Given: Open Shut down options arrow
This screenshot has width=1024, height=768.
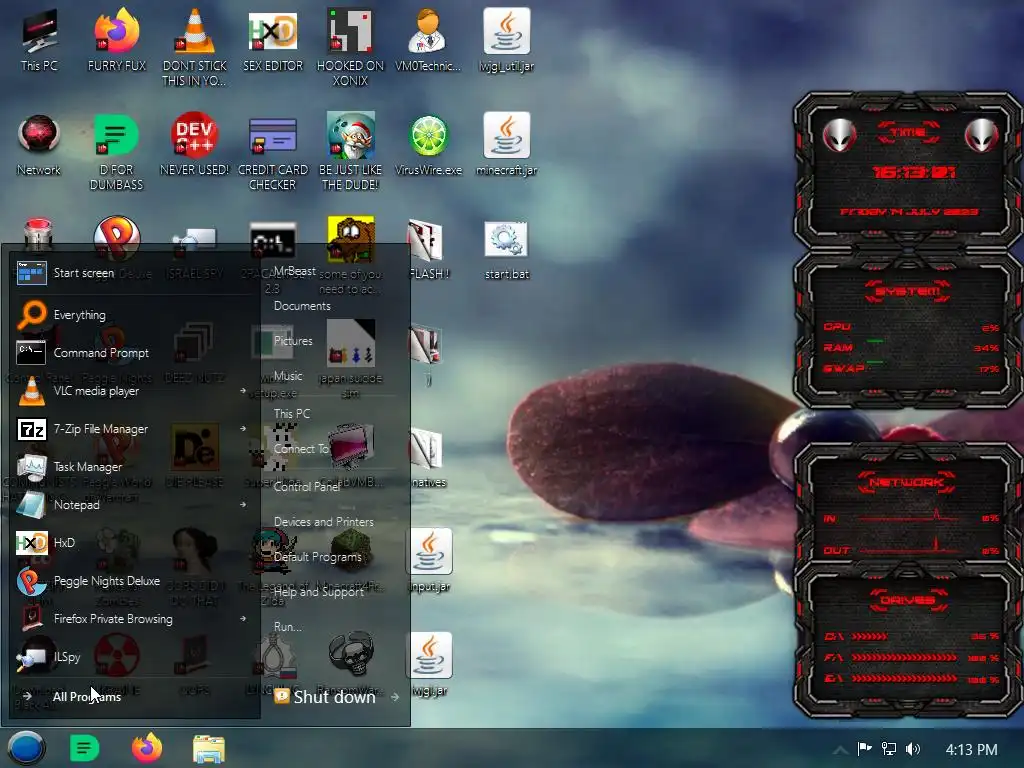Looking at the screenshot, I should [x=394, y=697].
